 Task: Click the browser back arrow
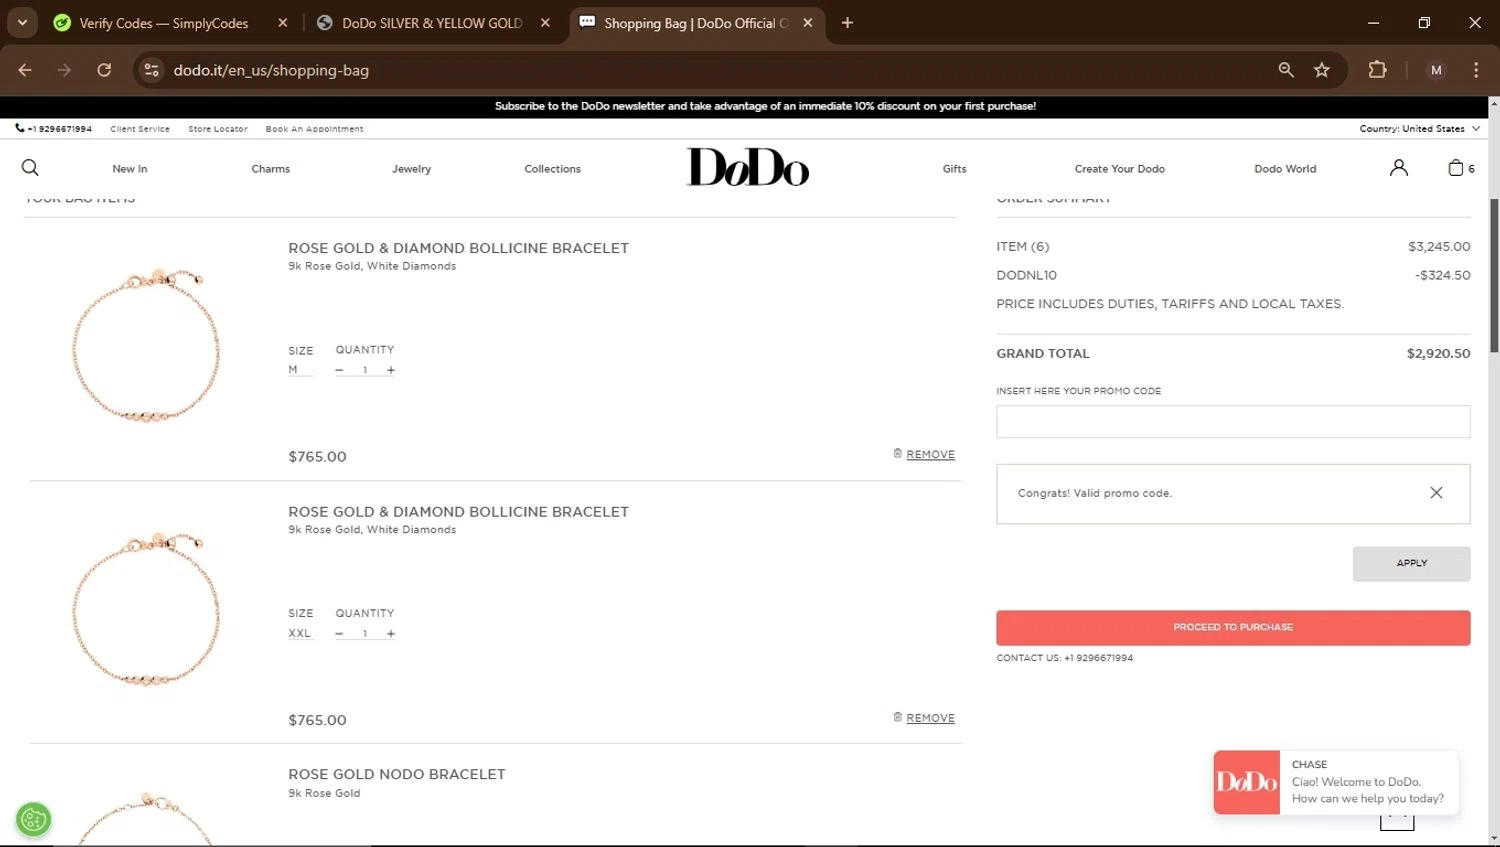[x=25, y=70]
